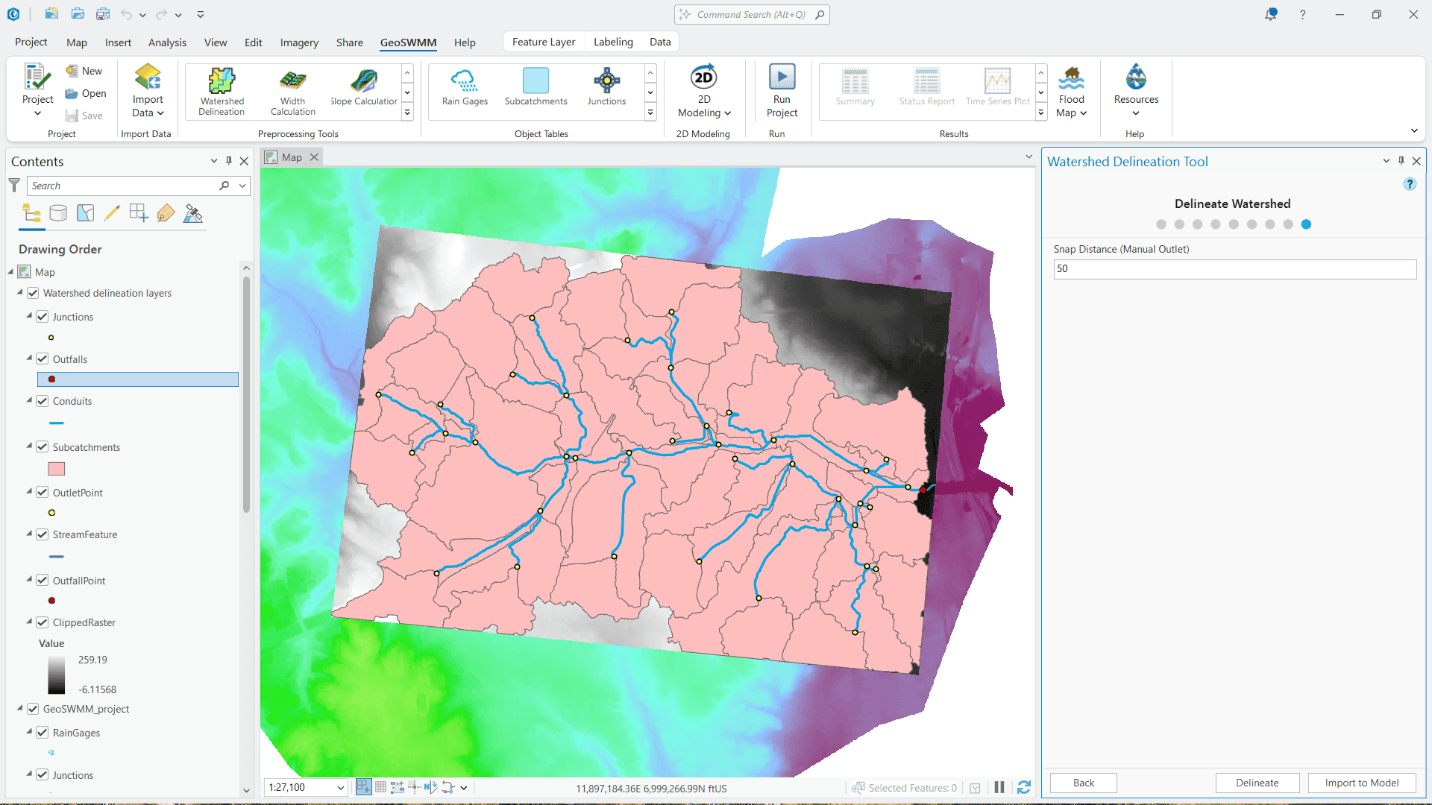The image size is (1432, 805).
Task: Select the Width Calculation tool
Action: pyautogui.click(x=292, y=90)
